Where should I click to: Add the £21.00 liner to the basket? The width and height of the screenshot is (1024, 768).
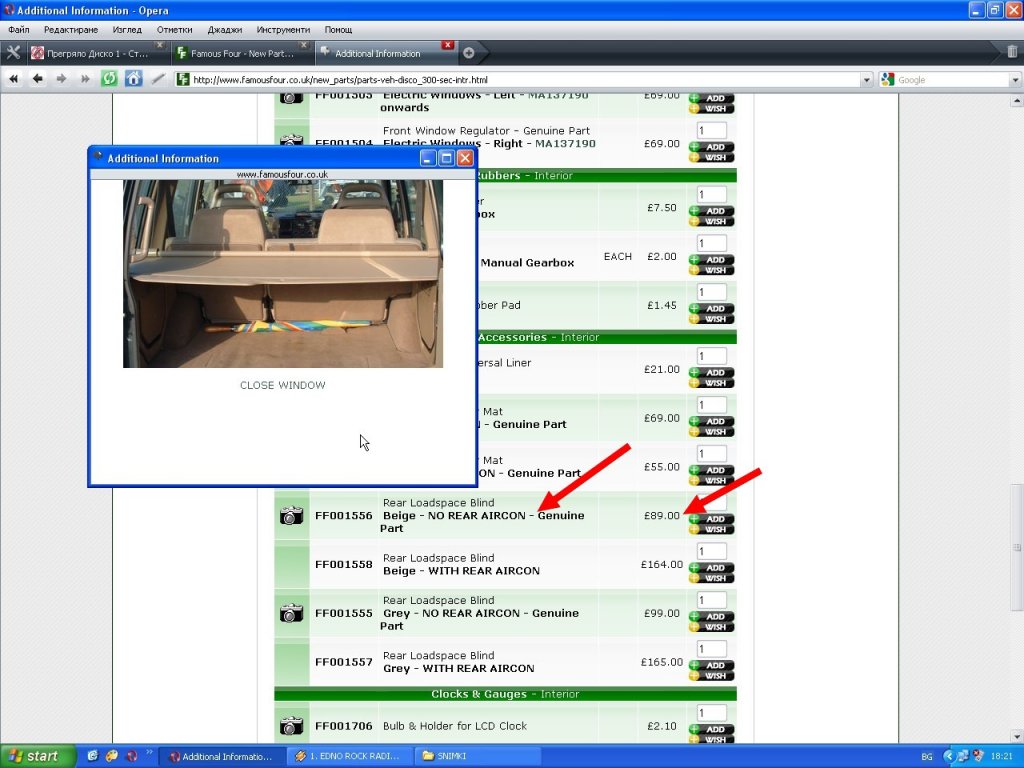point(711,372)
